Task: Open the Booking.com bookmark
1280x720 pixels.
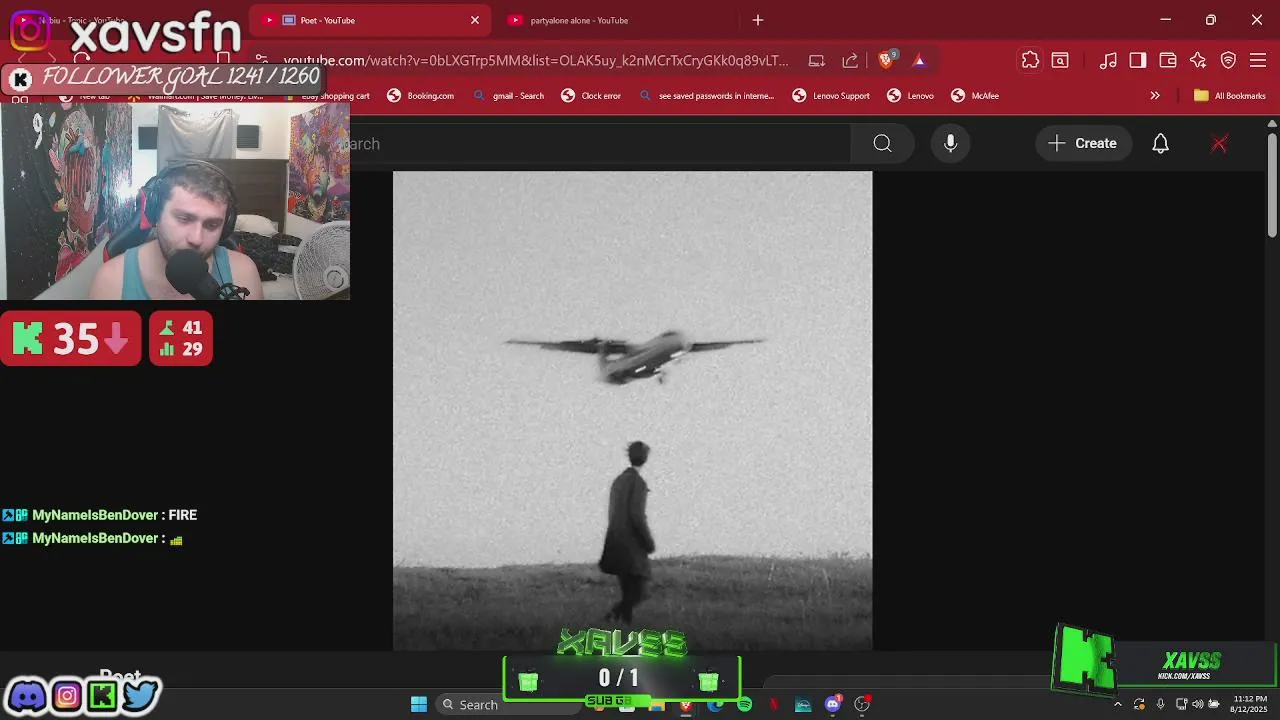Action: (x=421, y=96)
